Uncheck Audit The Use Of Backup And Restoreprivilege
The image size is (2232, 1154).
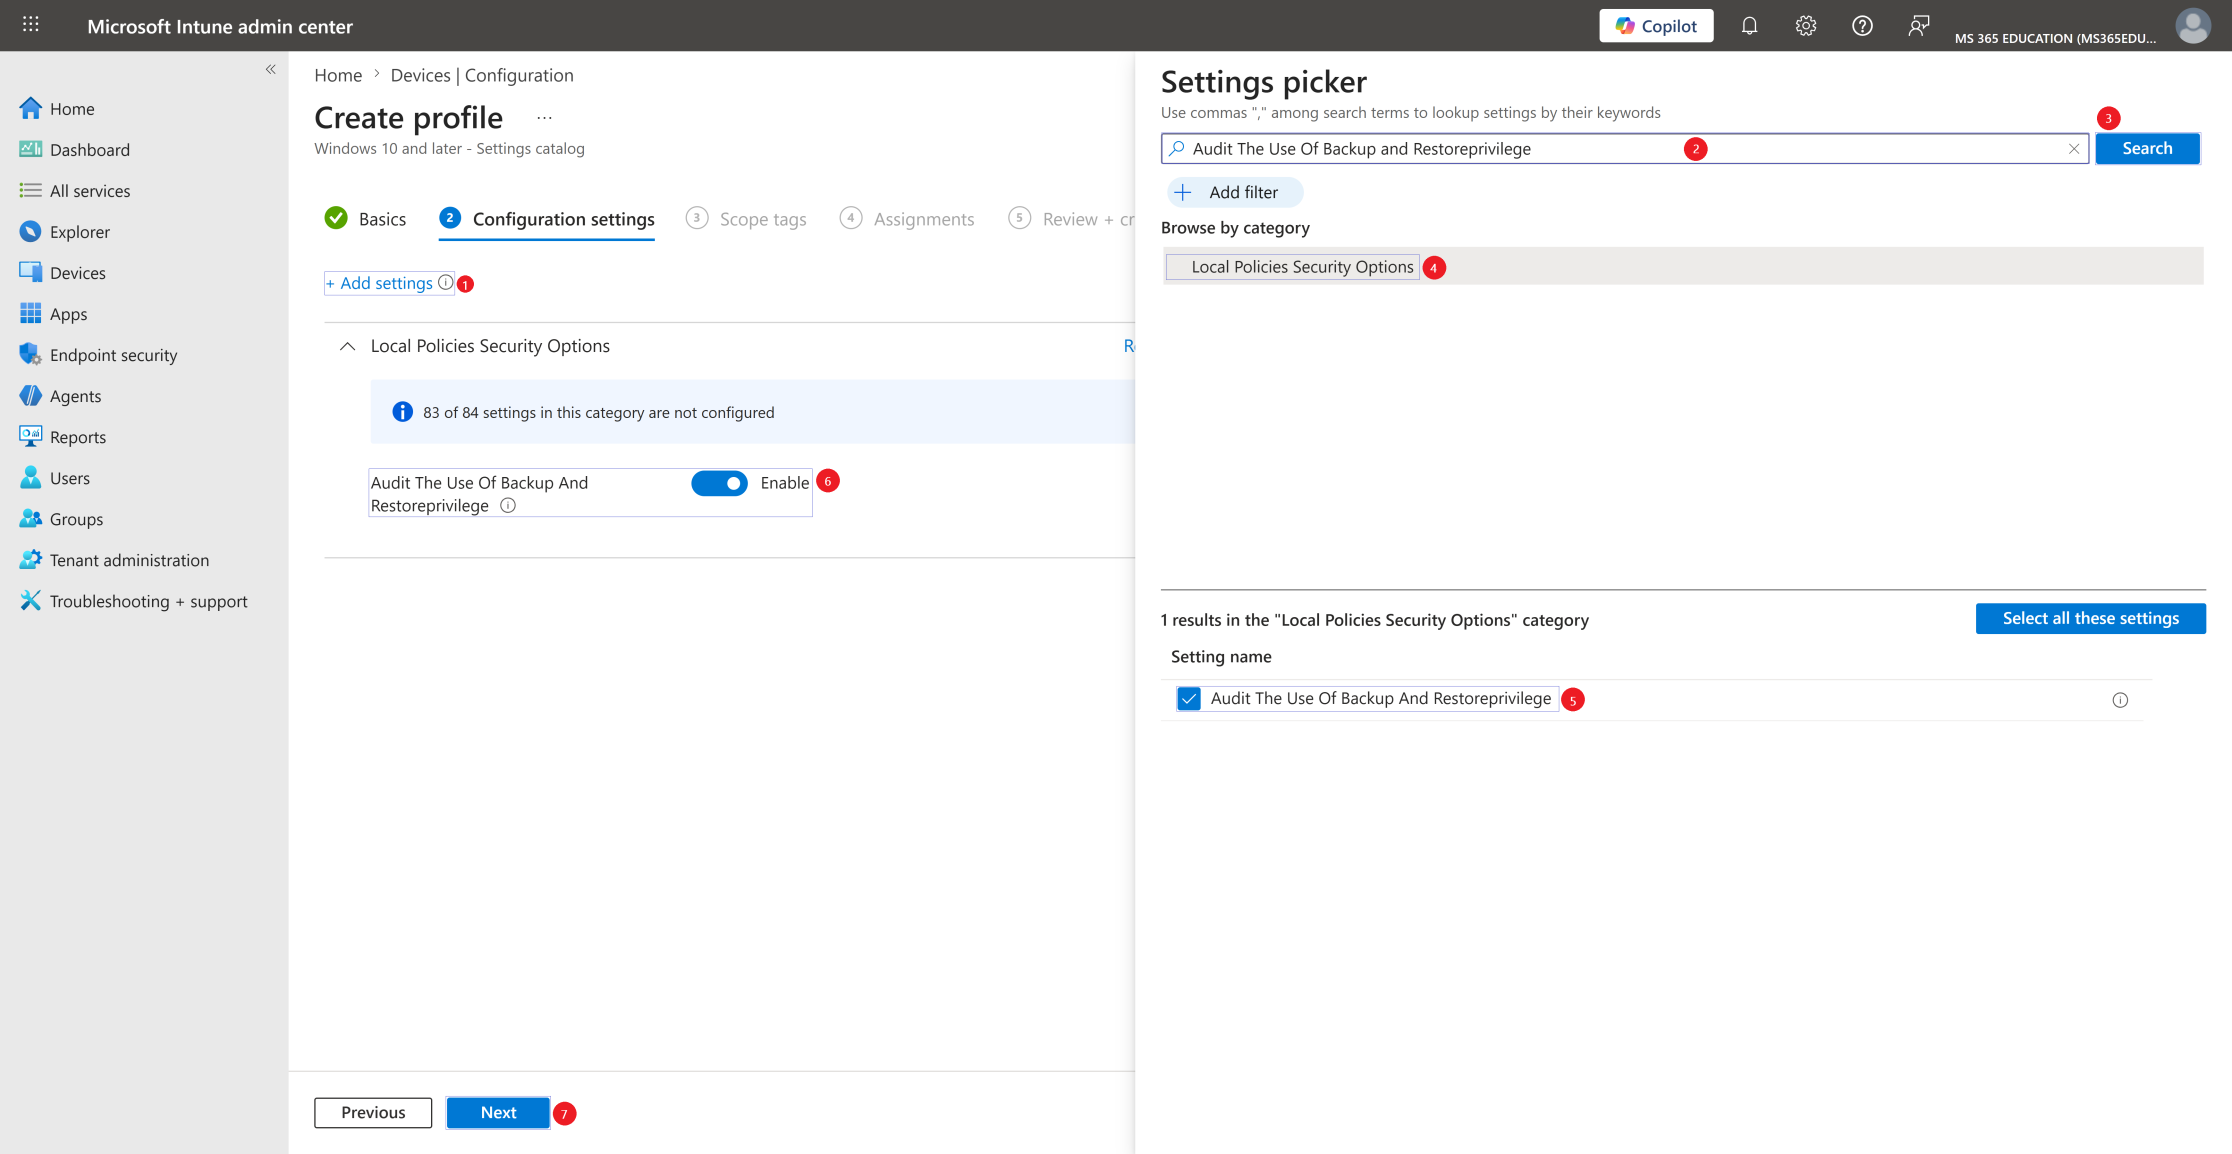1188,699
